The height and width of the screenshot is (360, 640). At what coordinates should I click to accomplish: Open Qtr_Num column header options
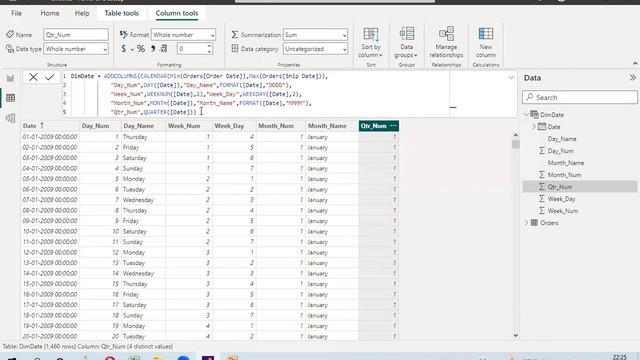pos(393,126)
